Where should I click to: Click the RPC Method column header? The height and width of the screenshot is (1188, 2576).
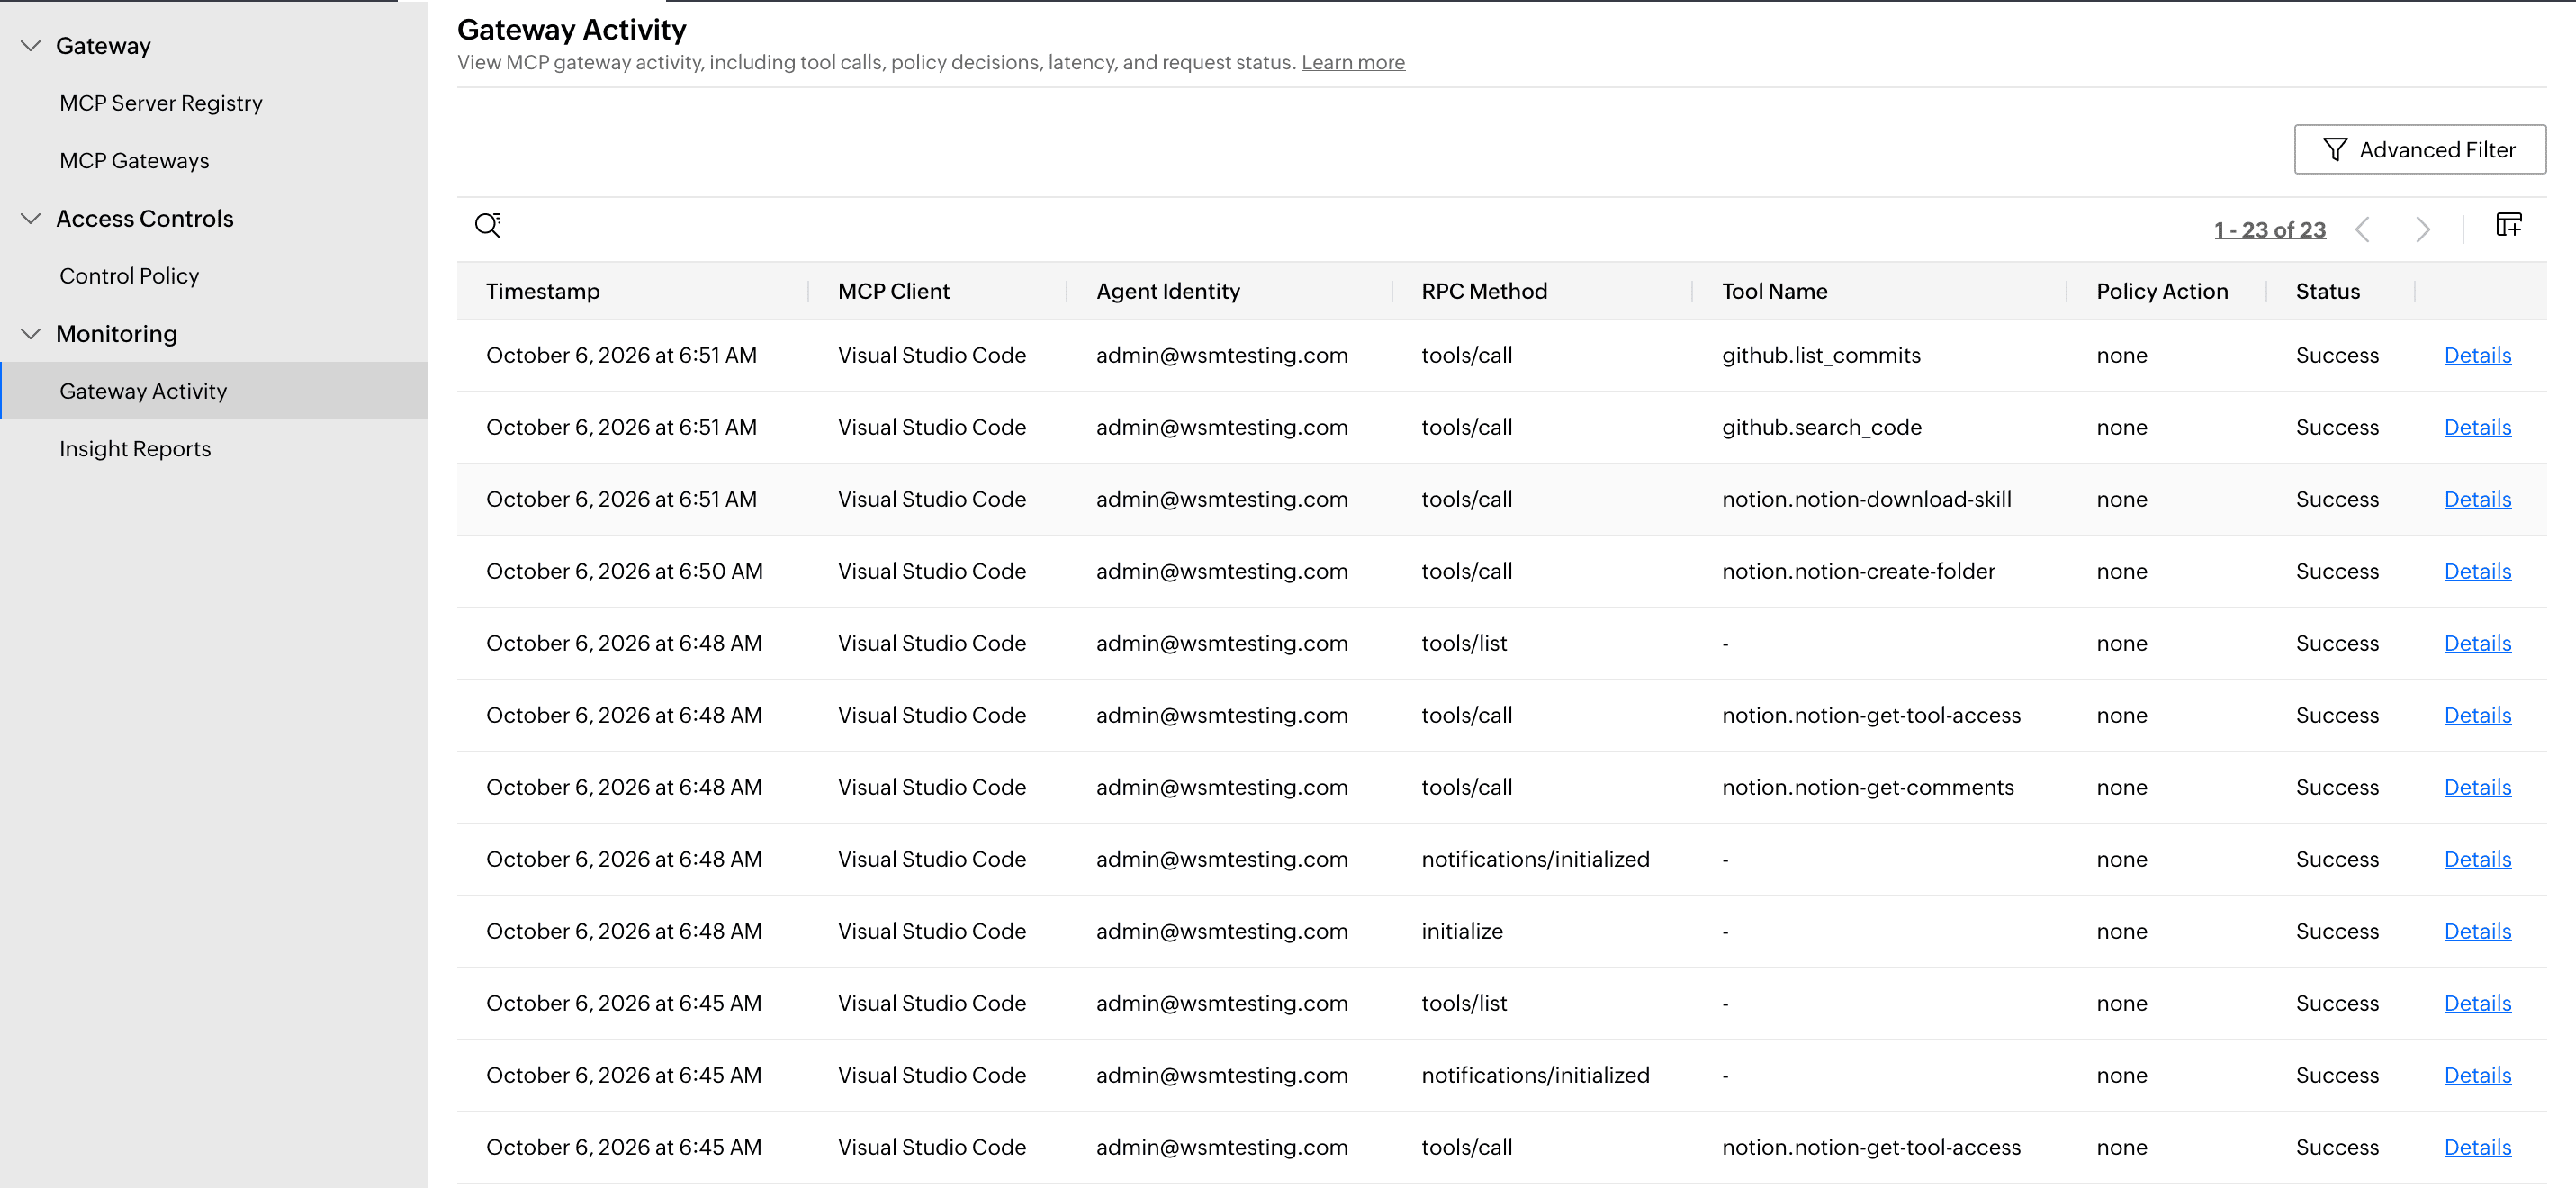tap(1484, 291)
